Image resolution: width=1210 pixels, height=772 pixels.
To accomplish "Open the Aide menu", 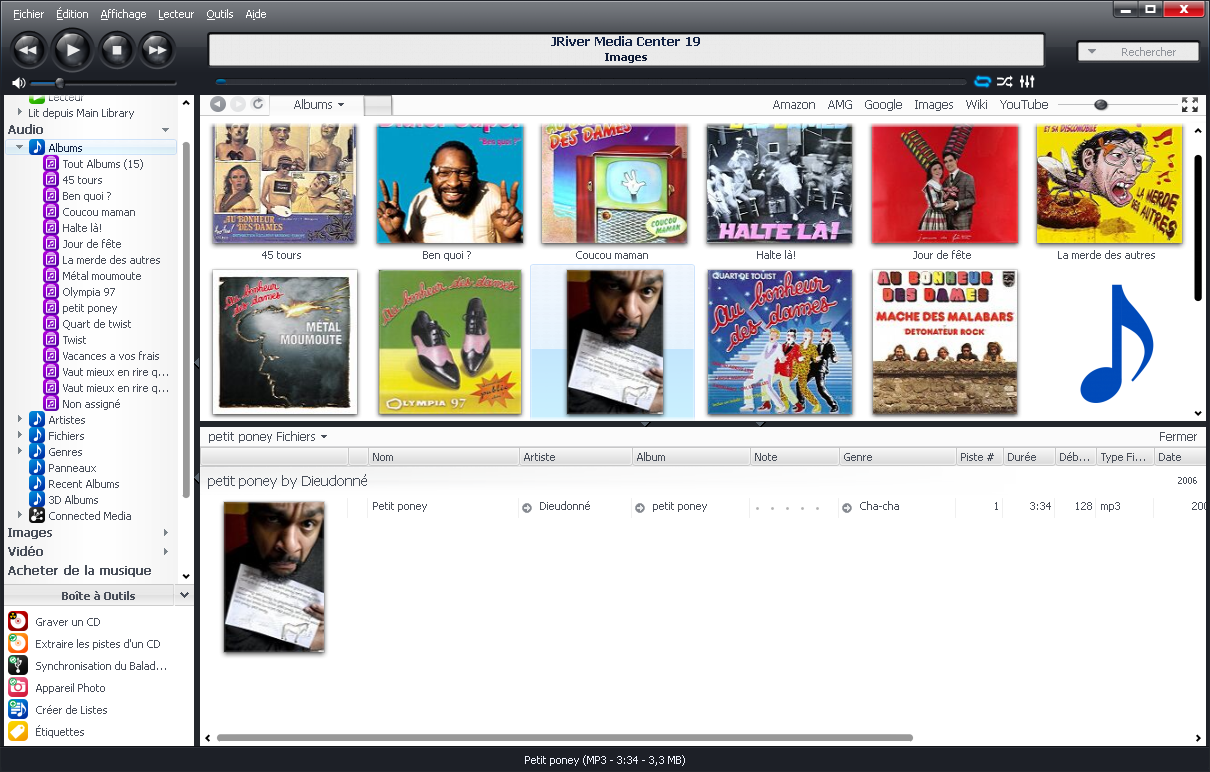I will (255, 14).
